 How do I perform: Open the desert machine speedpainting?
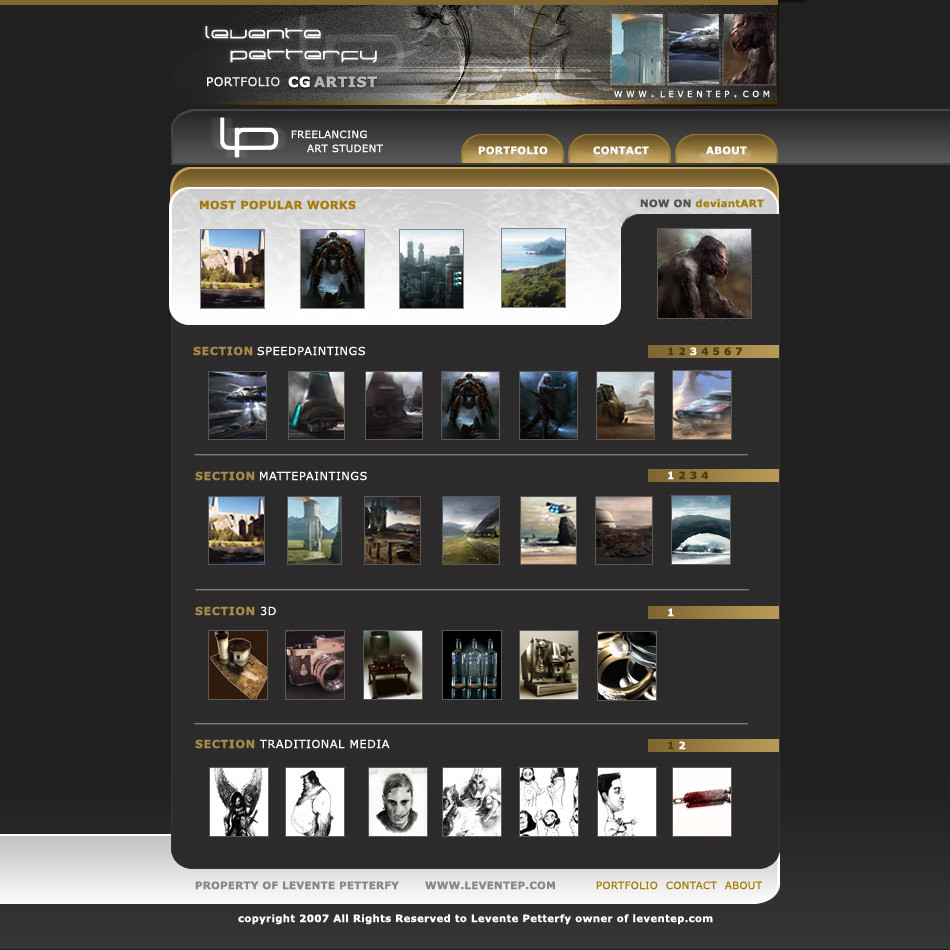(625, 405)
